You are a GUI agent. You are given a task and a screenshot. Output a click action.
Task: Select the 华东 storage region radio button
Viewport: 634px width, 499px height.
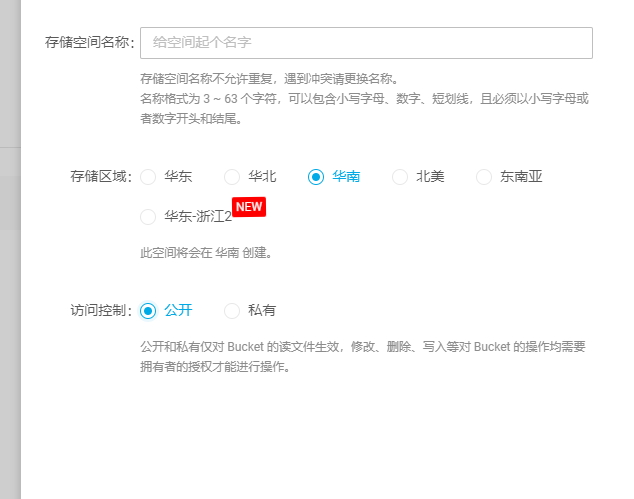pos(148,177)
